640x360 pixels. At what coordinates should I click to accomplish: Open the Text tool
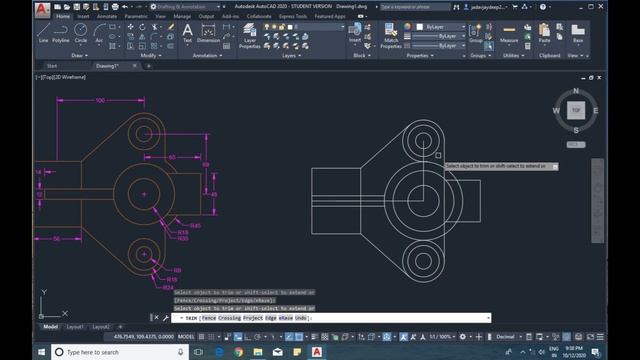coord(187,33)
